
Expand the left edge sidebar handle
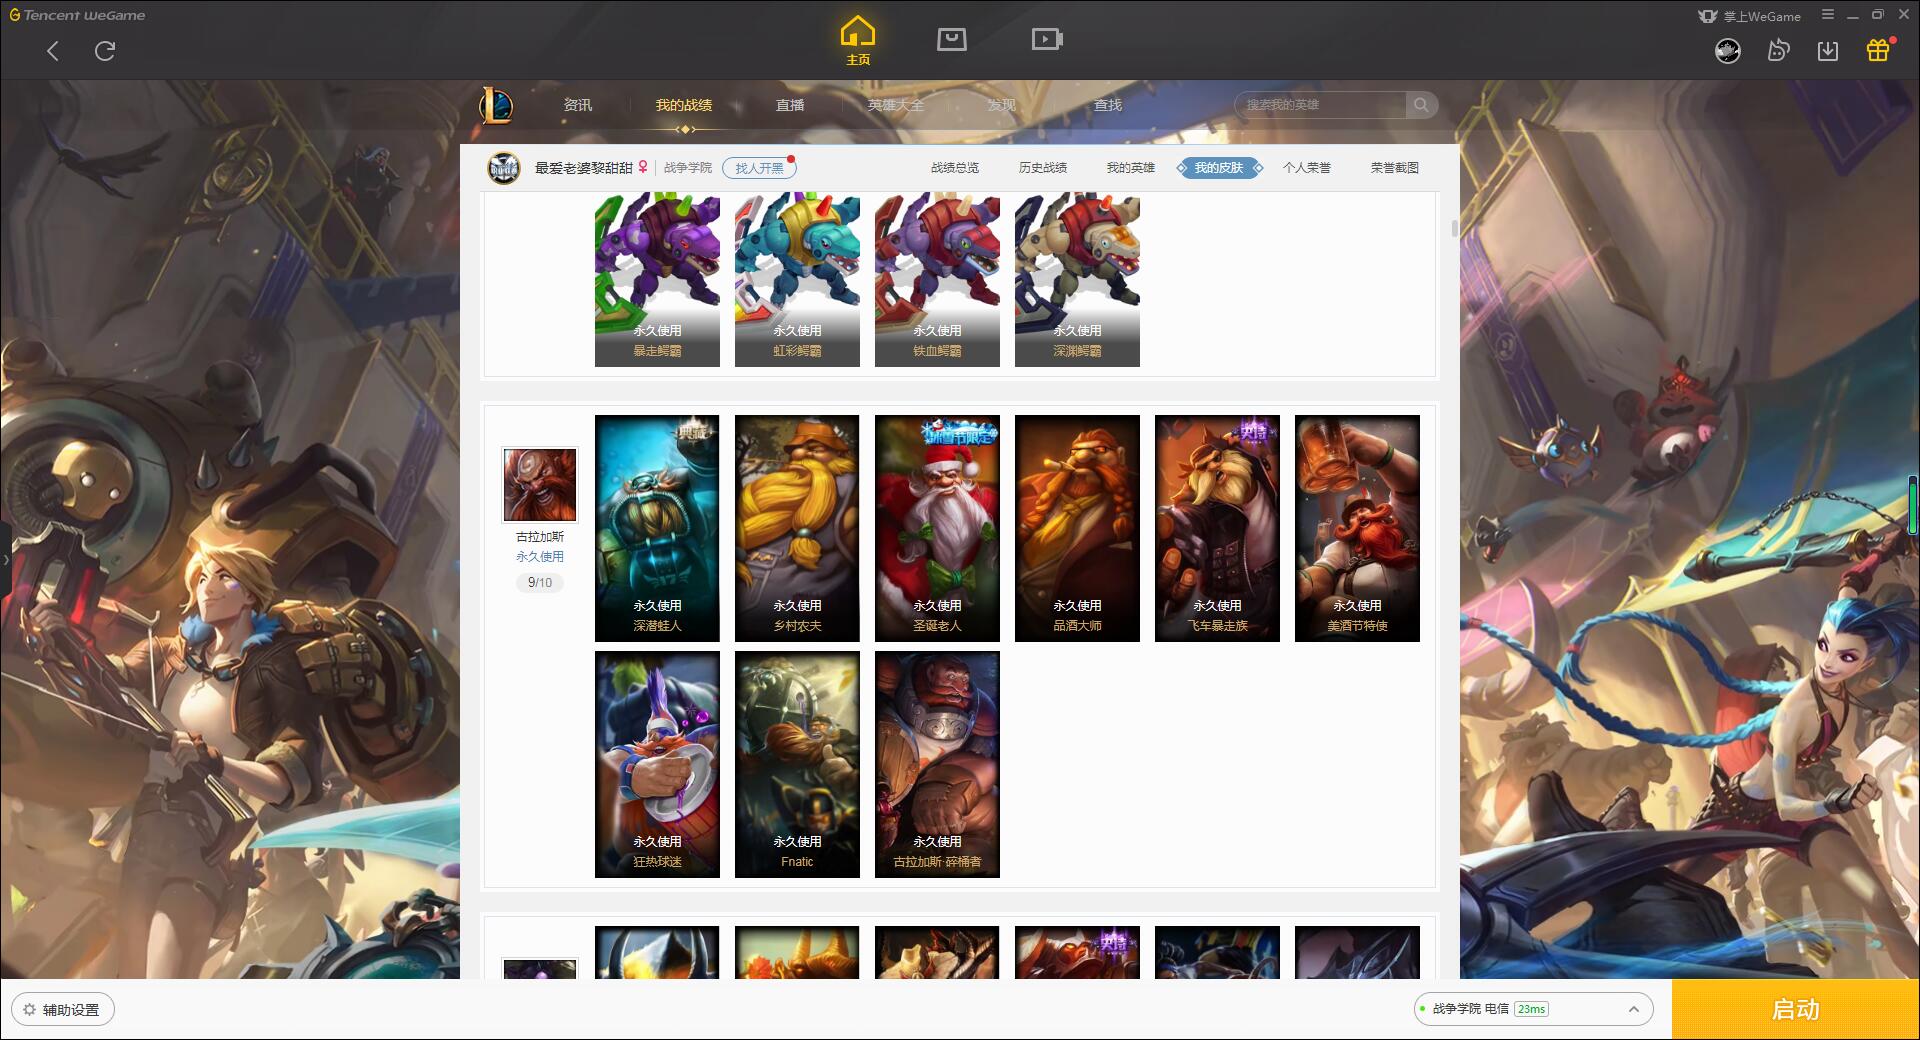click(x=5, y=560)
